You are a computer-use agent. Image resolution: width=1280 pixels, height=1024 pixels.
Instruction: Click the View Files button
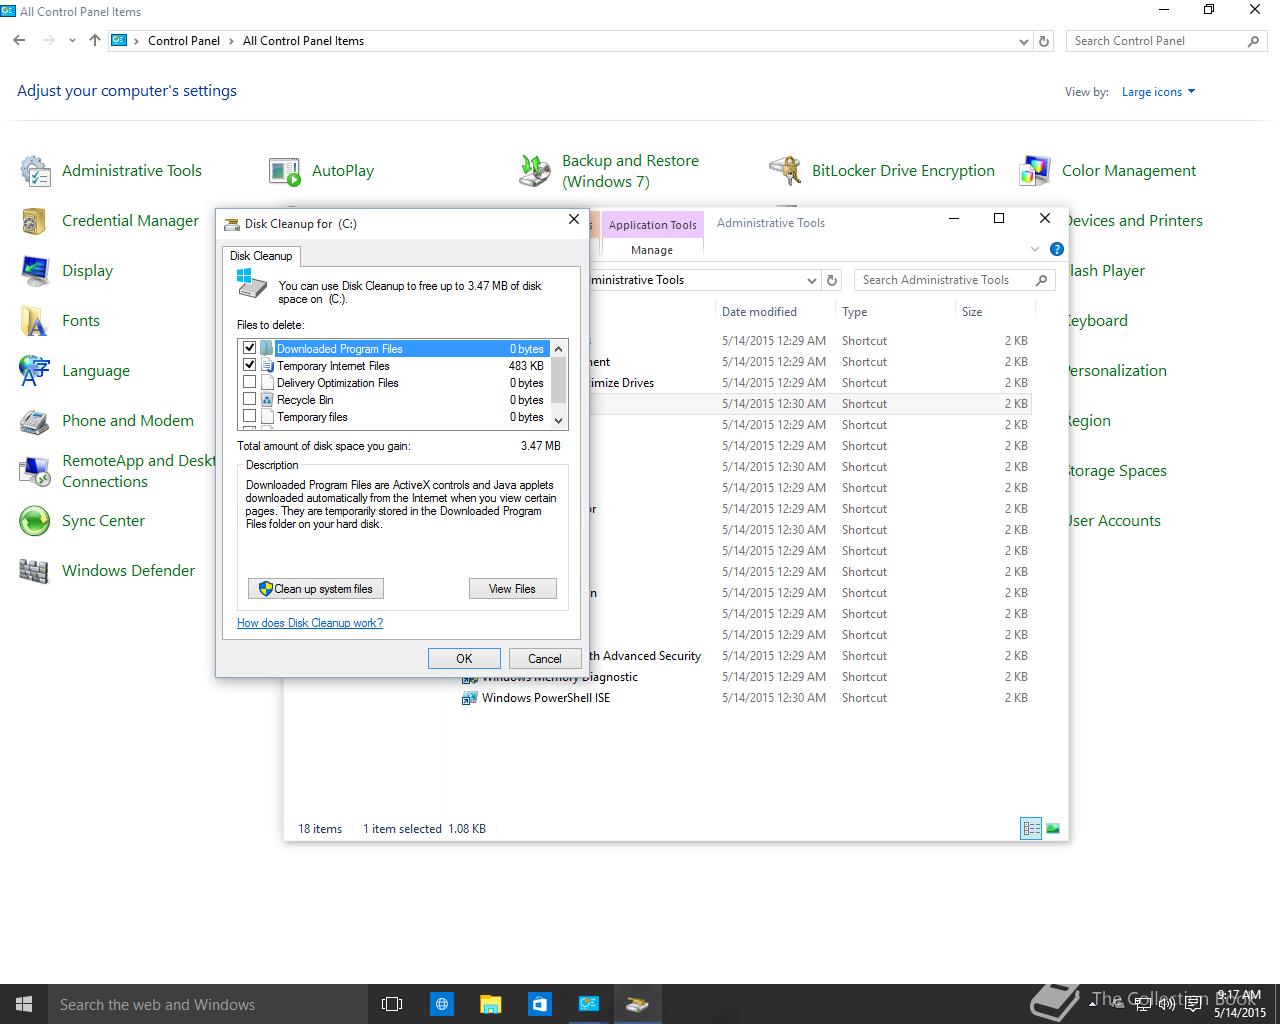pos(512,589)
